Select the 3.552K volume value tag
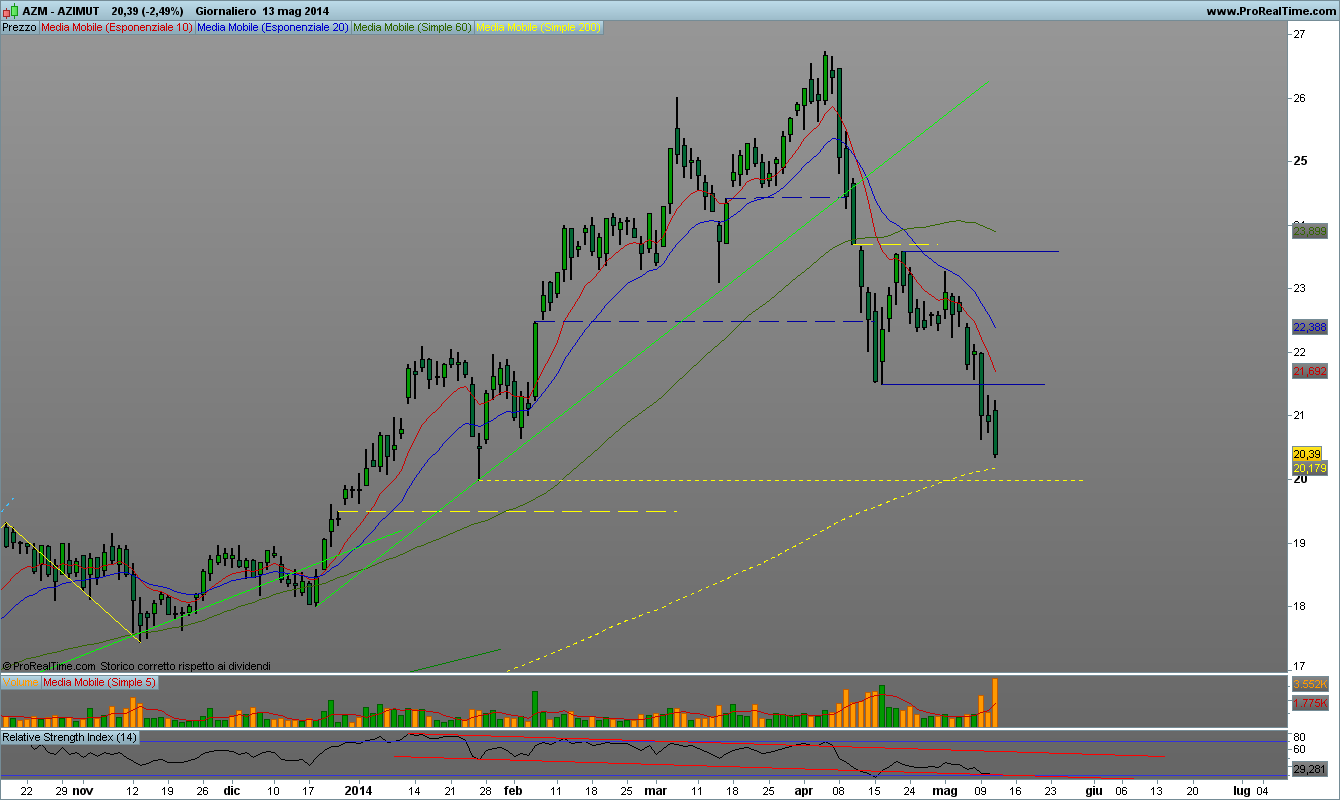Viewport: 1340px width, 800px height. (x=1309, y=684)
